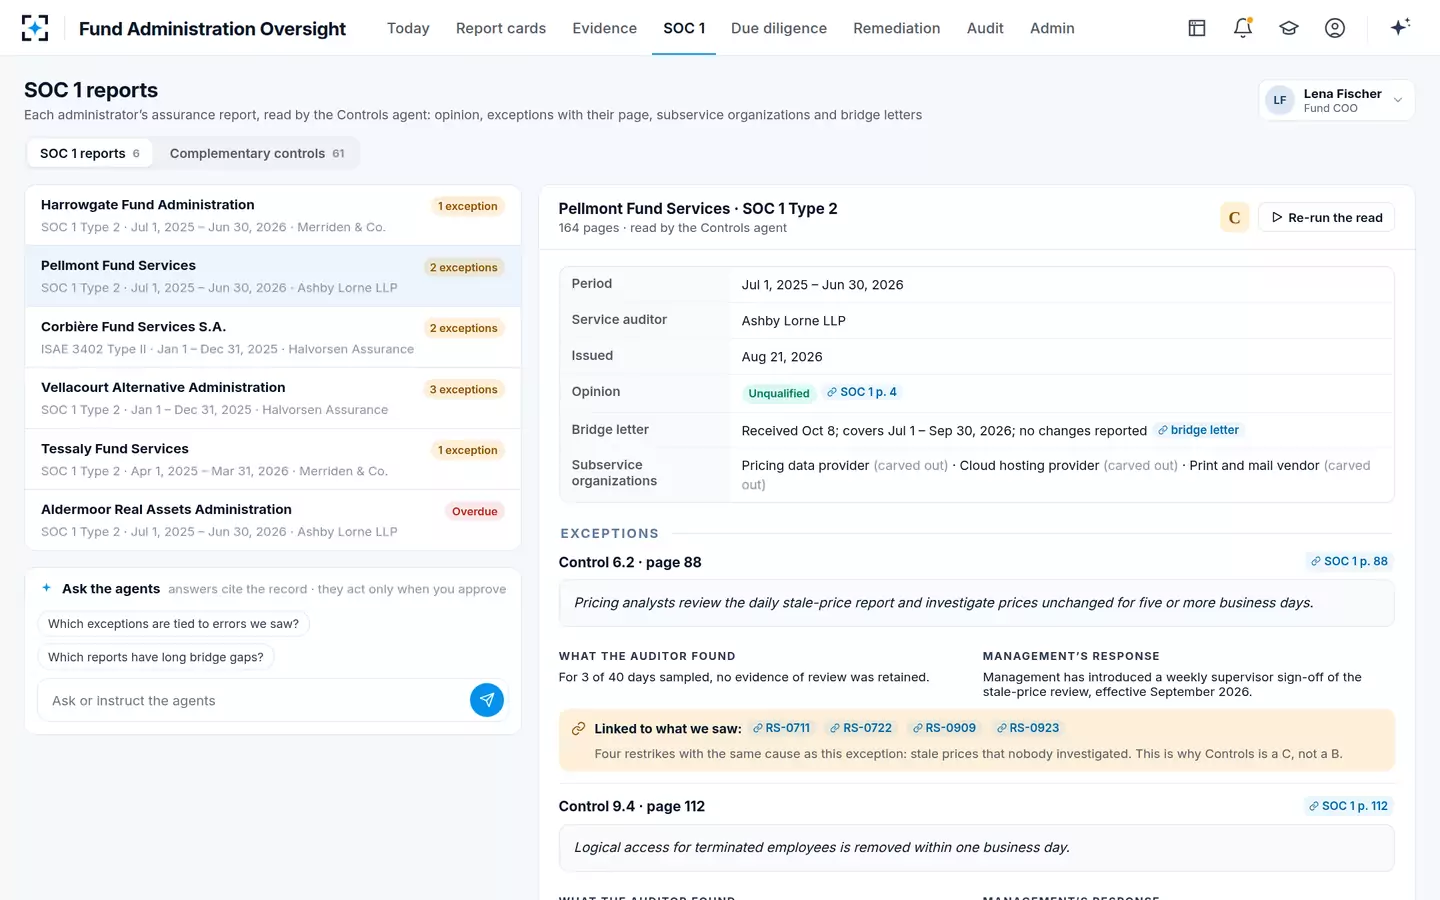Screen dimensions: 1440x900
Task: Focus the Ask or instruct the agents field
Action: coord(255,700)
